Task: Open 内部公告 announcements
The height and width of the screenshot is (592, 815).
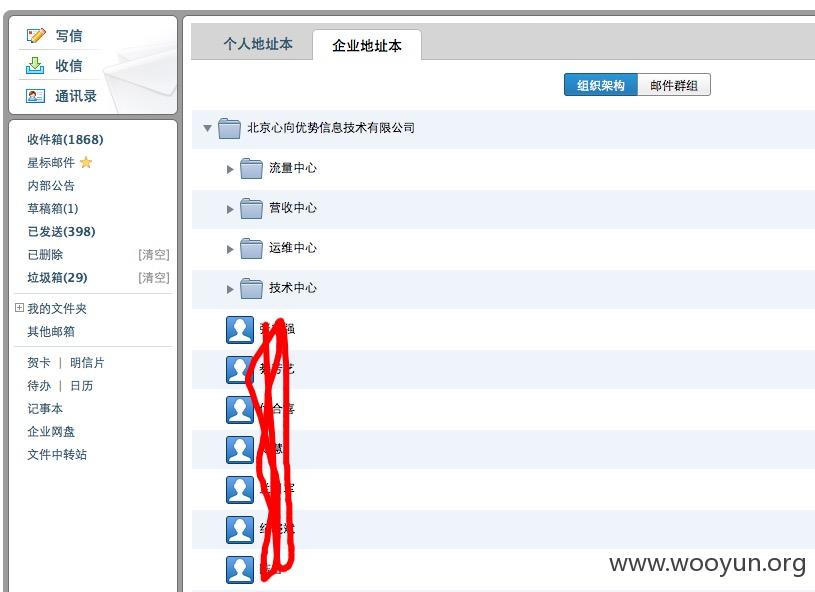Action: tap(51, 186)
